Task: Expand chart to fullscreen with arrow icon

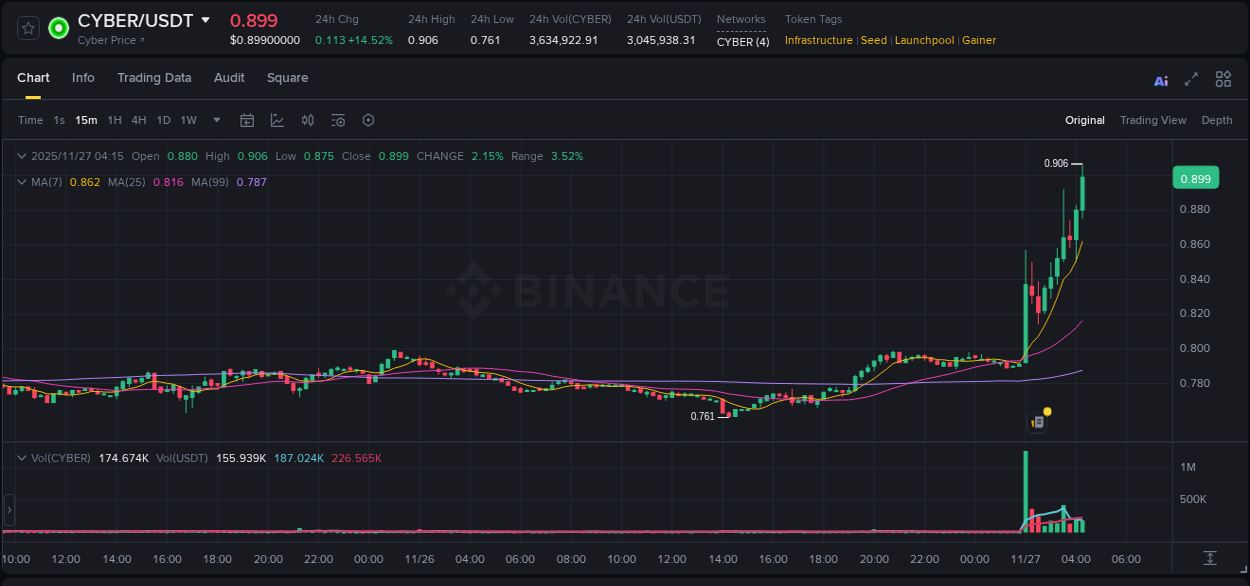Action: tap(1192, 79)
